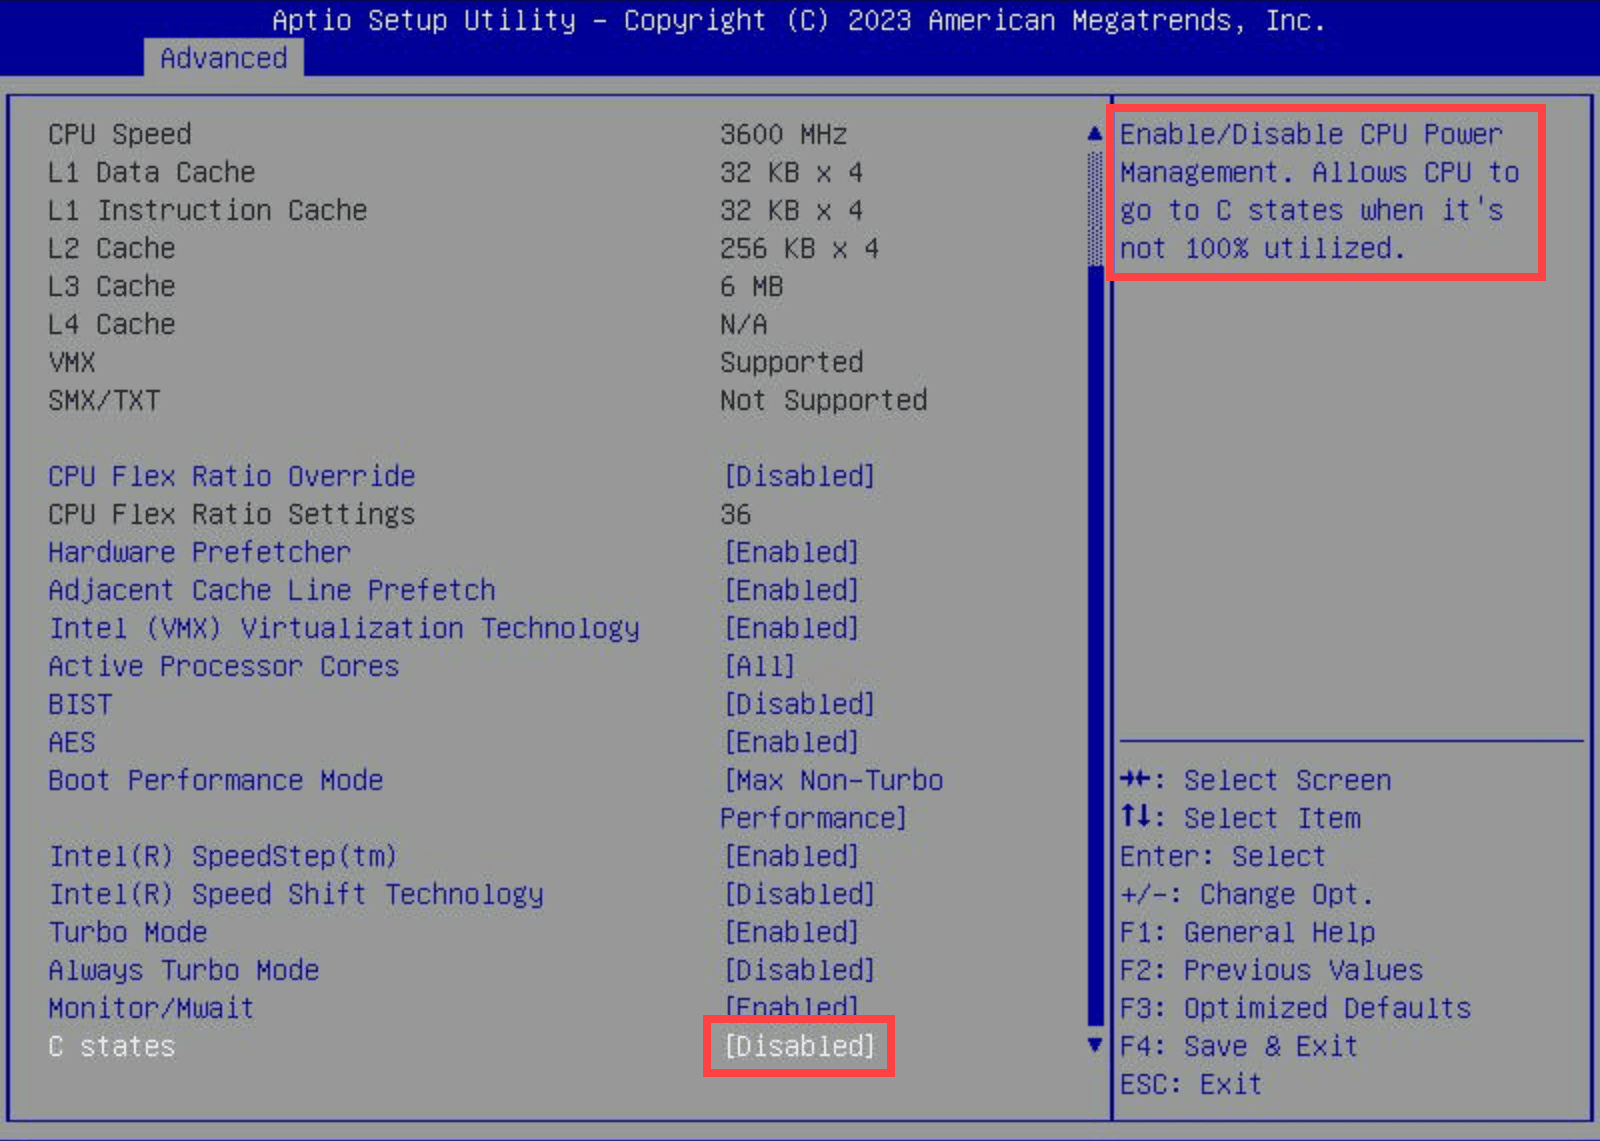Select Boot Performance Mode setting
Viewport: 1600px width, 1141px height.
pyautogui.click(x=216, y=780)
